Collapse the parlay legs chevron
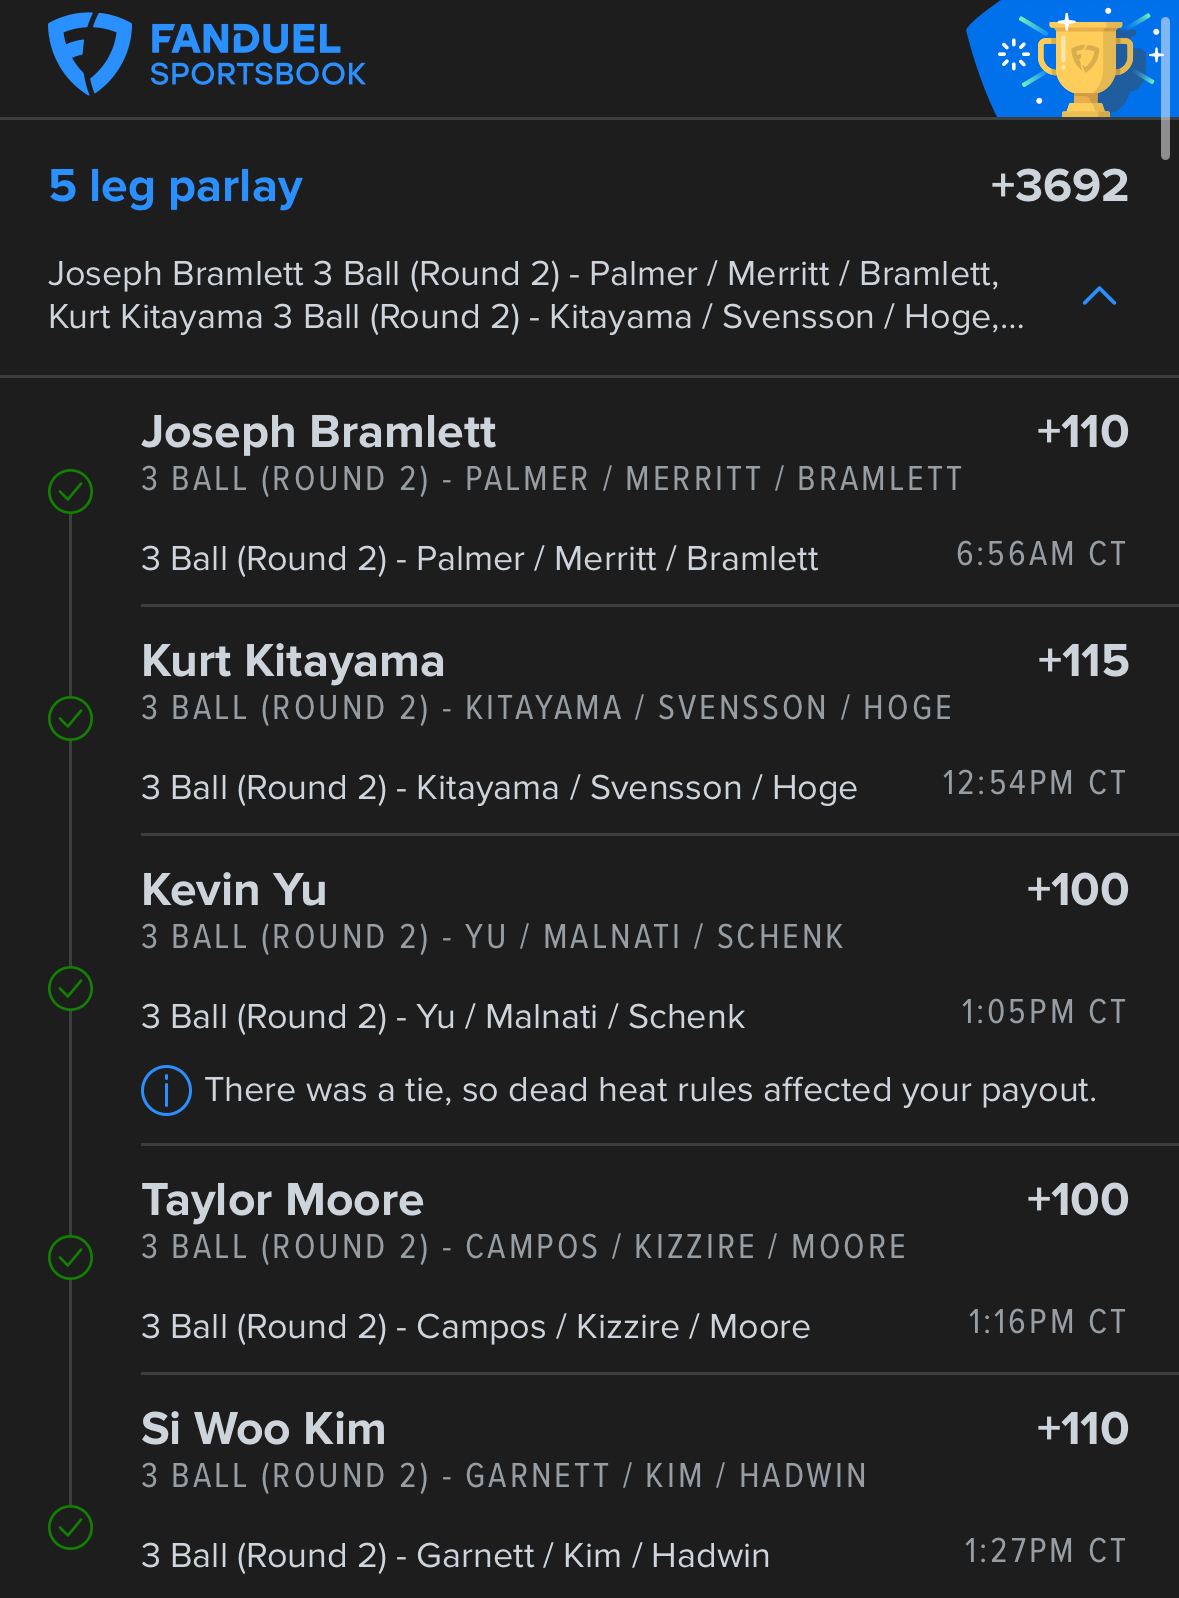This screenshot has width=1179, height=1598. pyautogui.click(x=1099, y=295)
